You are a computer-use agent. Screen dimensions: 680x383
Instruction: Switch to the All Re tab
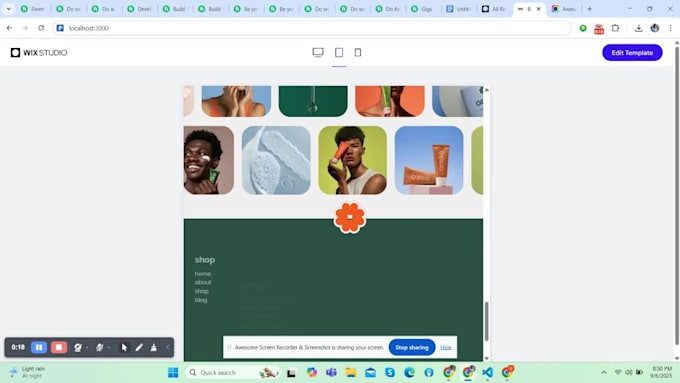[494, 9]
